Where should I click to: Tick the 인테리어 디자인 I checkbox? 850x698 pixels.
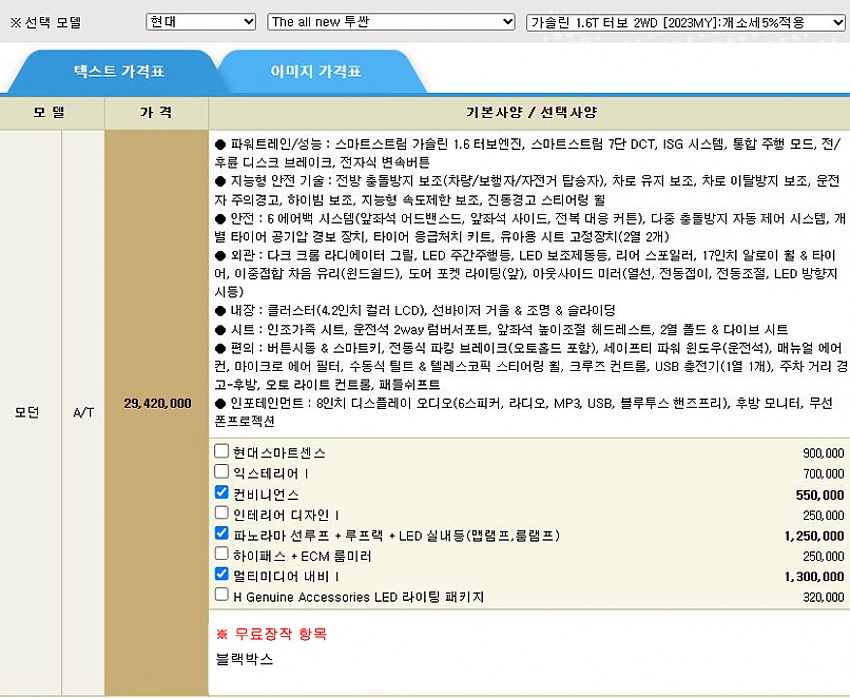tap(222, 514)
